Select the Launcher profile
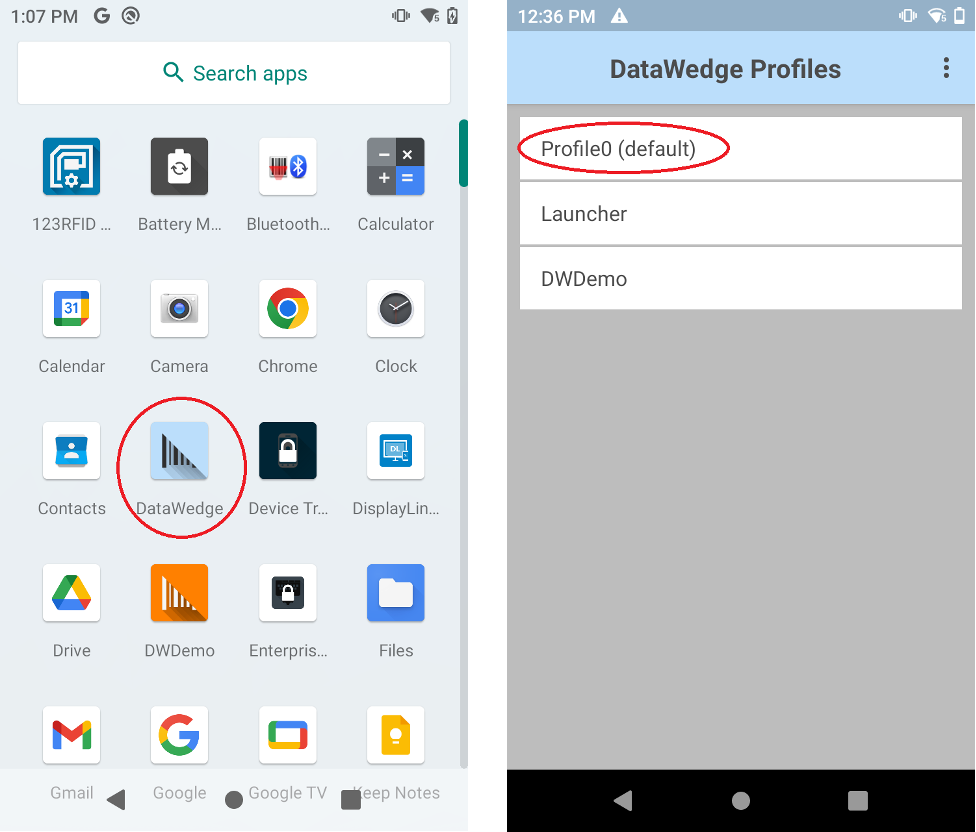This screenshot has height=832, width=976. (741, 213)
